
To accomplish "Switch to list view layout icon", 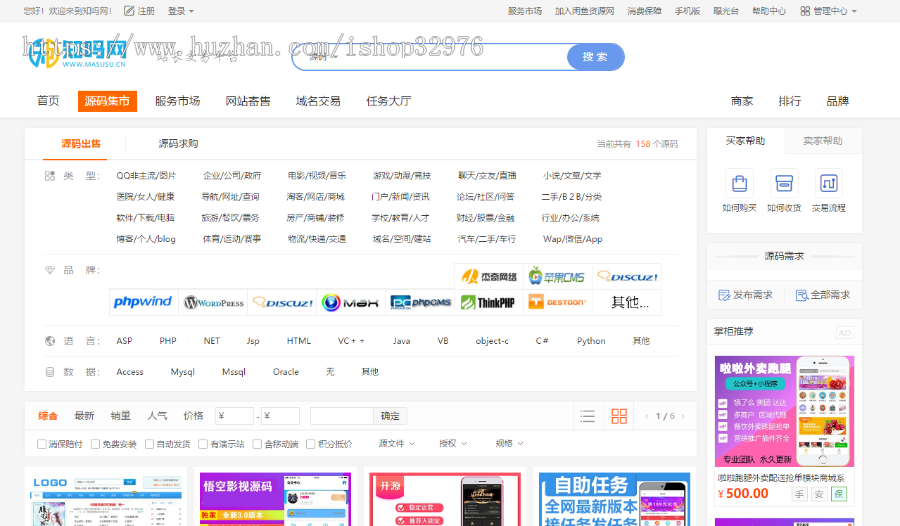I will [x=587, y=416].
